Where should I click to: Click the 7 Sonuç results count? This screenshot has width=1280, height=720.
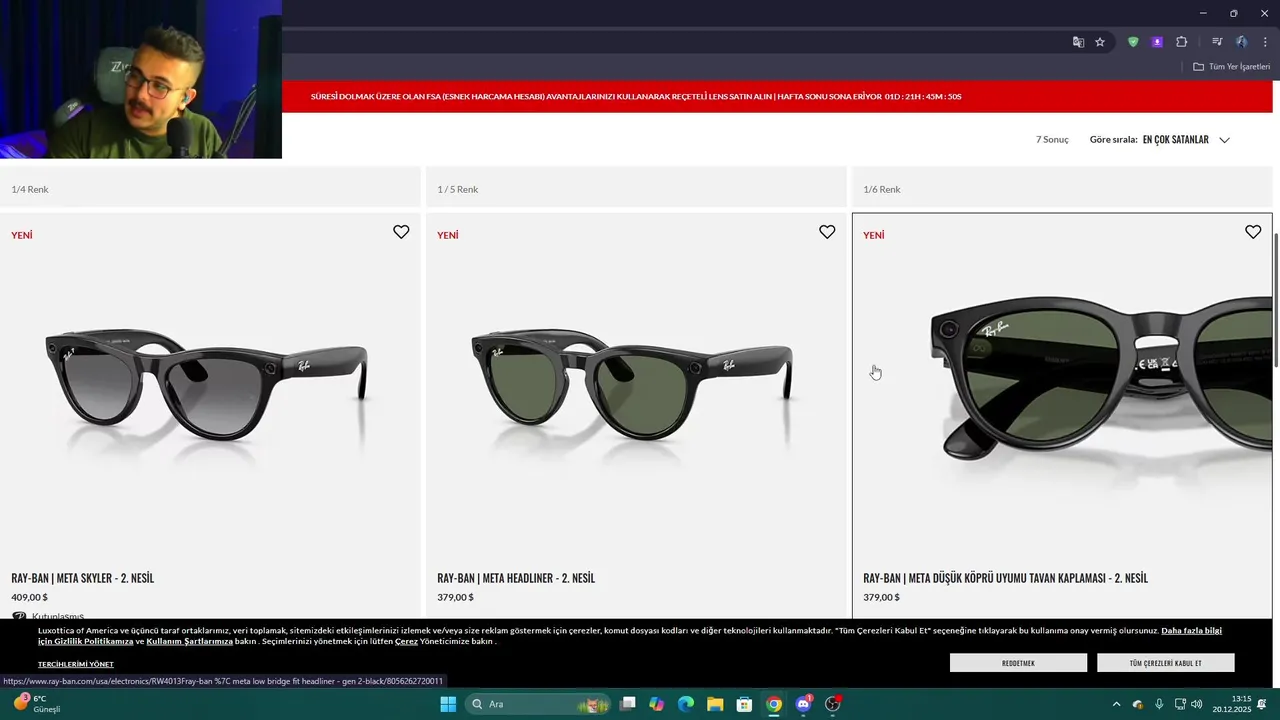click(x=1052, y=140)
